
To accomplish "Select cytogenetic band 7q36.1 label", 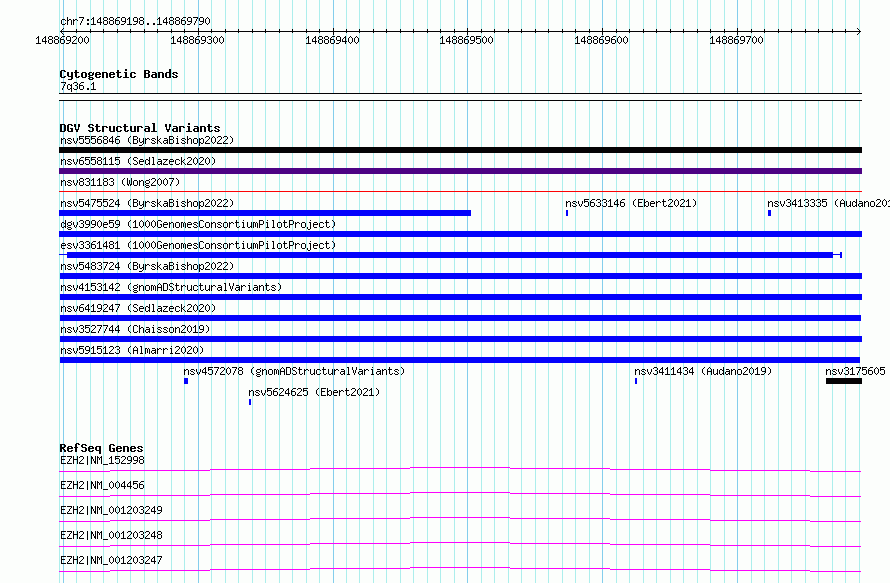I will [78, 86].
